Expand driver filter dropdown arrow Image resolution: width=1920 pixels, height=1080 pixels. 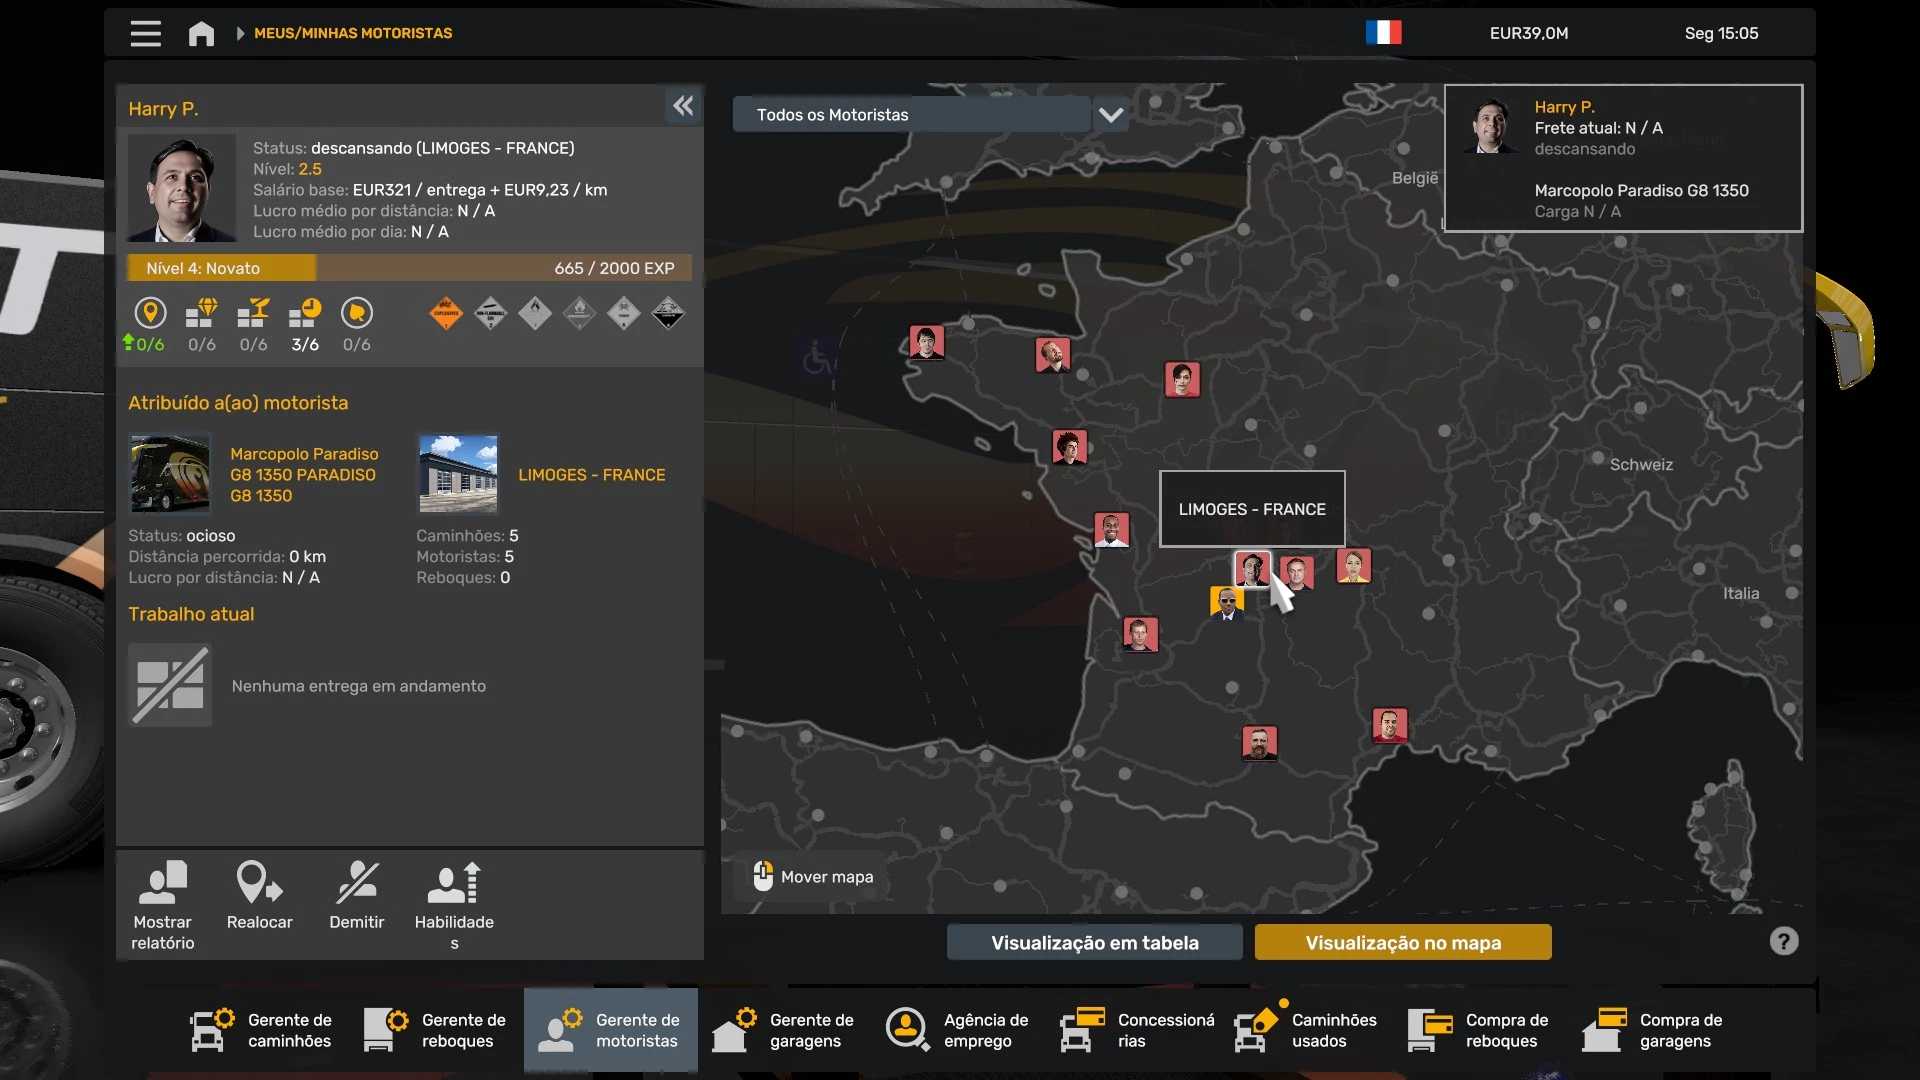pos(1111,115)
